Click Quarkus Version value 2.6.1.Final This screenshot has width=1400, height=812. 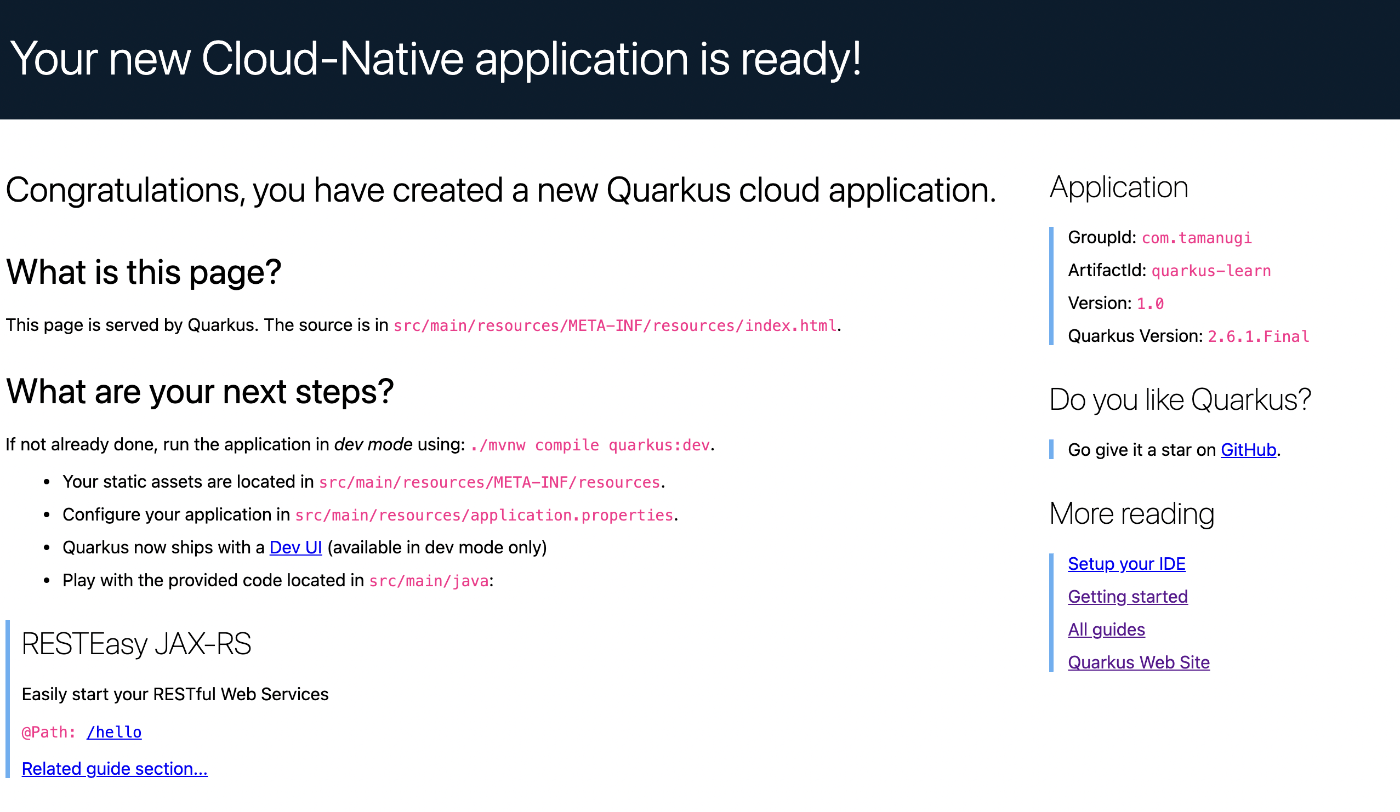tap(1258, 337)
